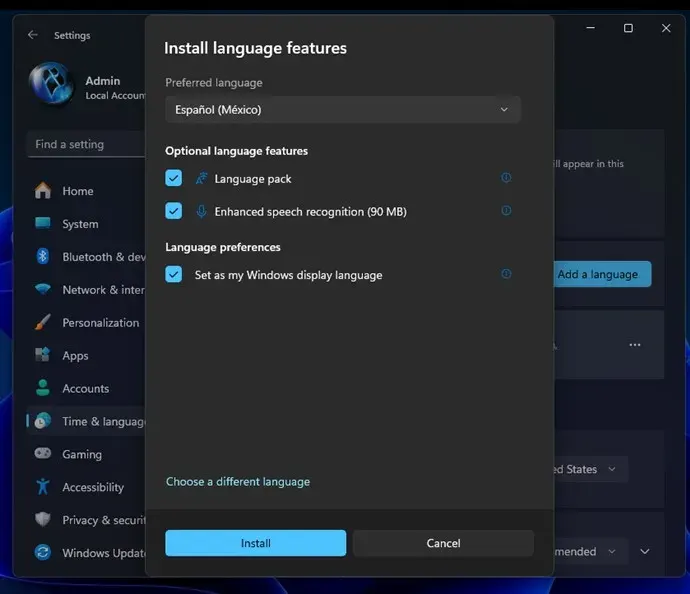Open Personalization settings
This screenshot has width=690, height=594.
point(101,323)
